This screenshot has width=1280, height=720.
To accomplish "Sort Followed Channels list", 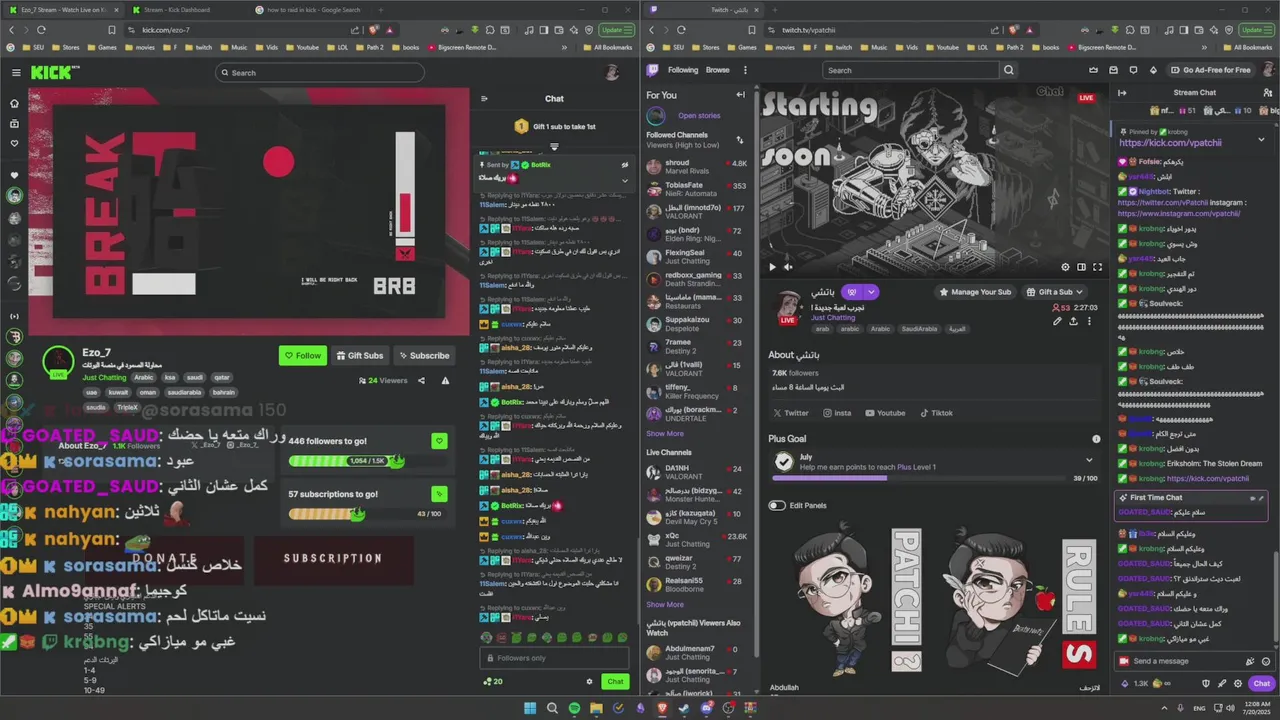I will [x=740, y=140].
